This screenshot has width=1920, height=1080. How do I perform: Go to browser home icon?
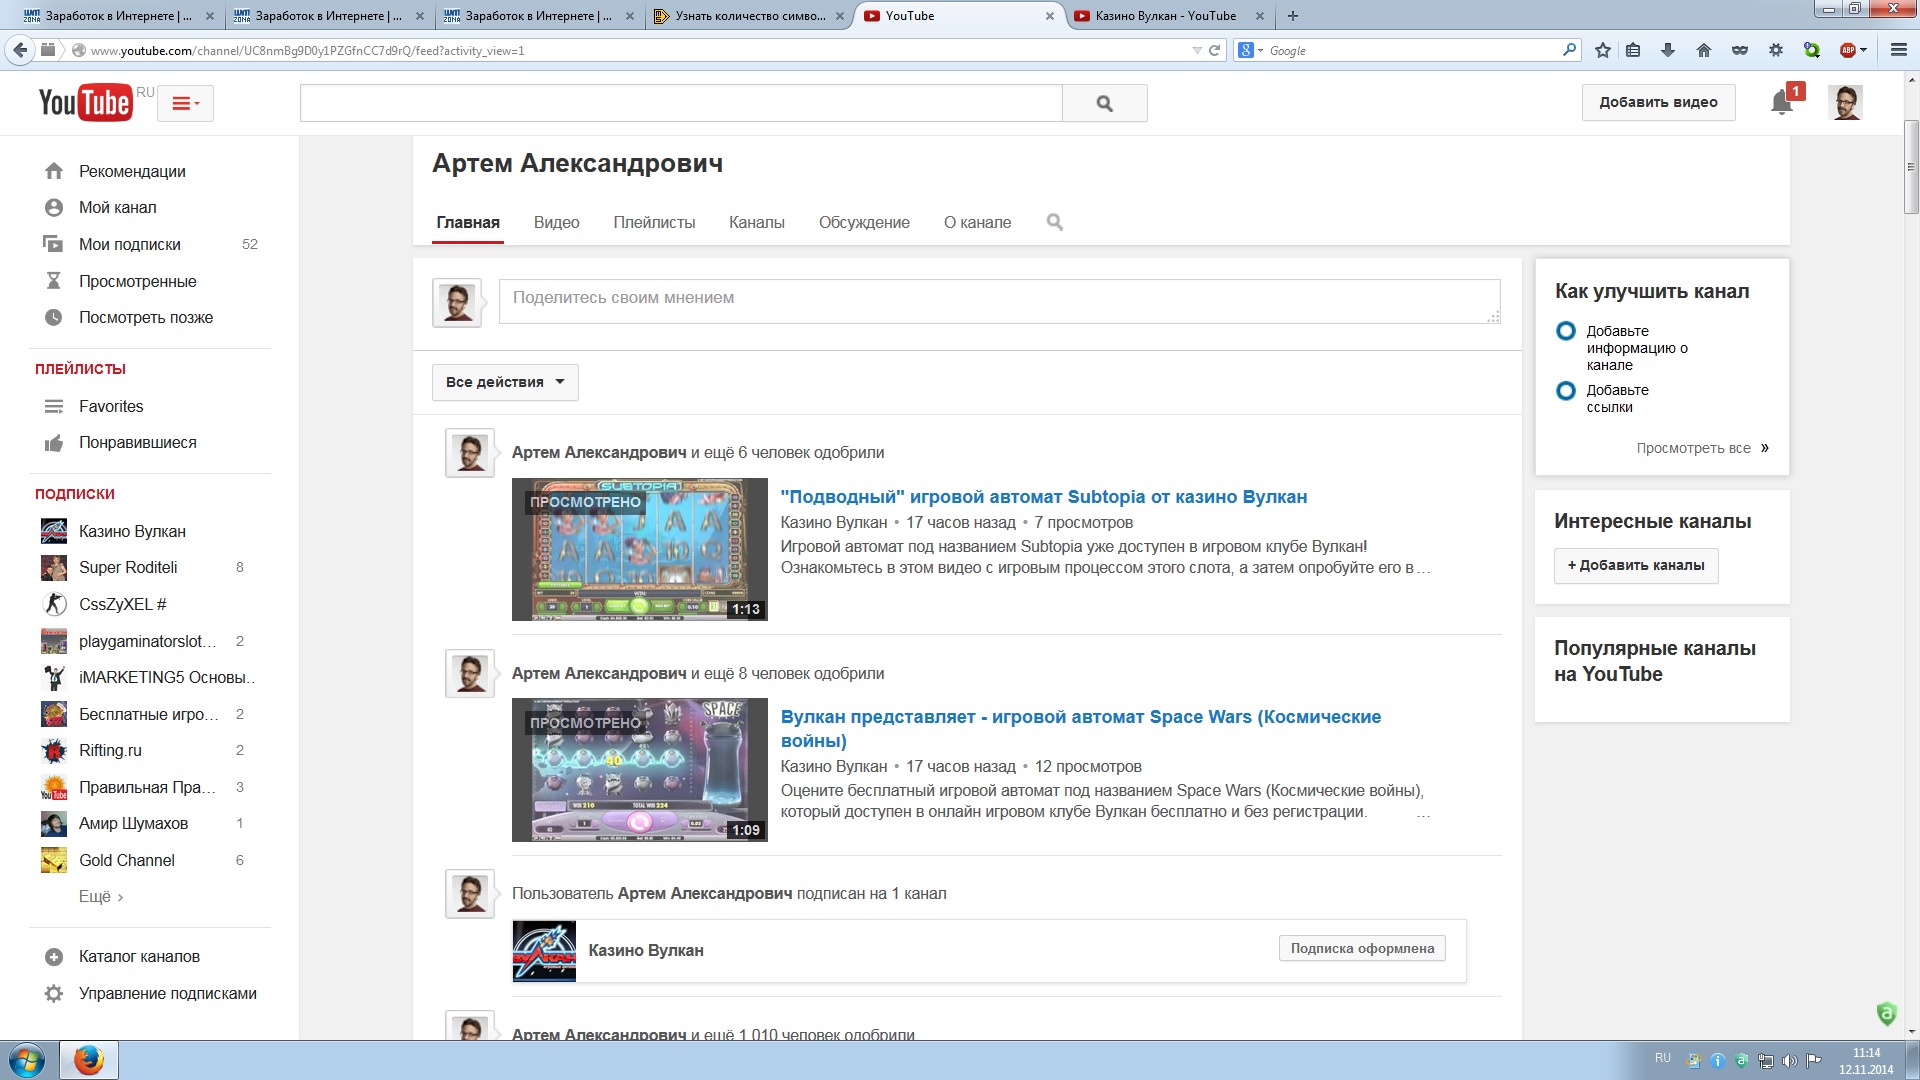coord(1704,50)
